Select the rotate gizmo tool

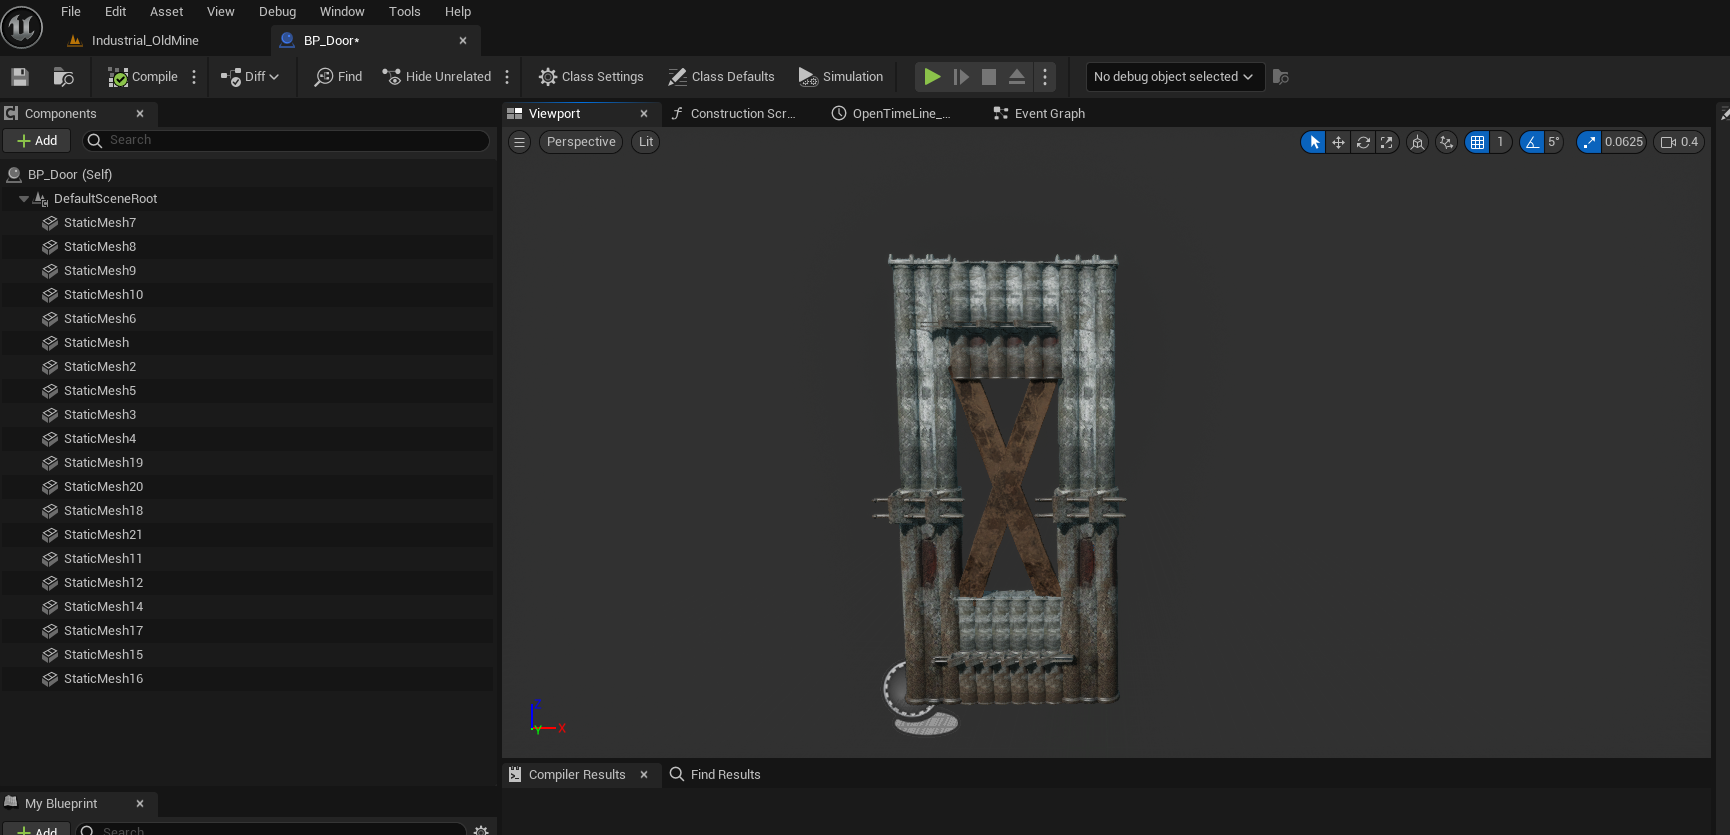(1363, 142)
